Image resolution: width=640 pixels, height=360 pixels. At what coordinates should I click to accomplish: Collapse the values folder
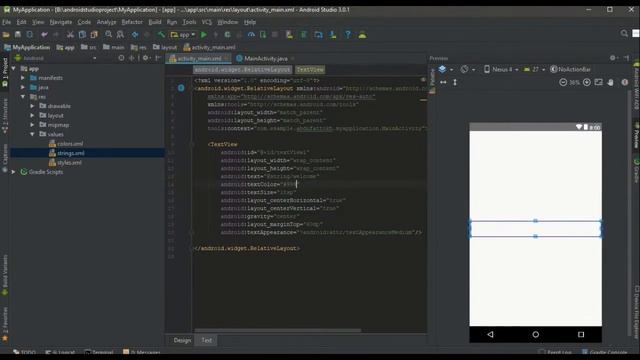click(32, 134)
